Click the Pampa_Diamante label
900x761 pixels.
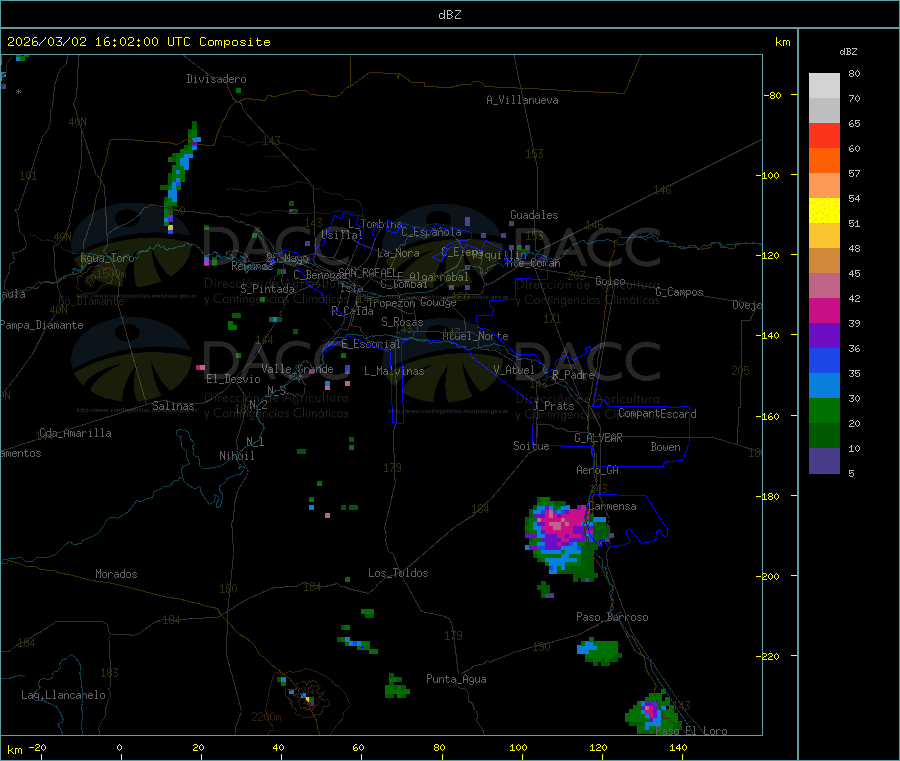click(42, 325)
